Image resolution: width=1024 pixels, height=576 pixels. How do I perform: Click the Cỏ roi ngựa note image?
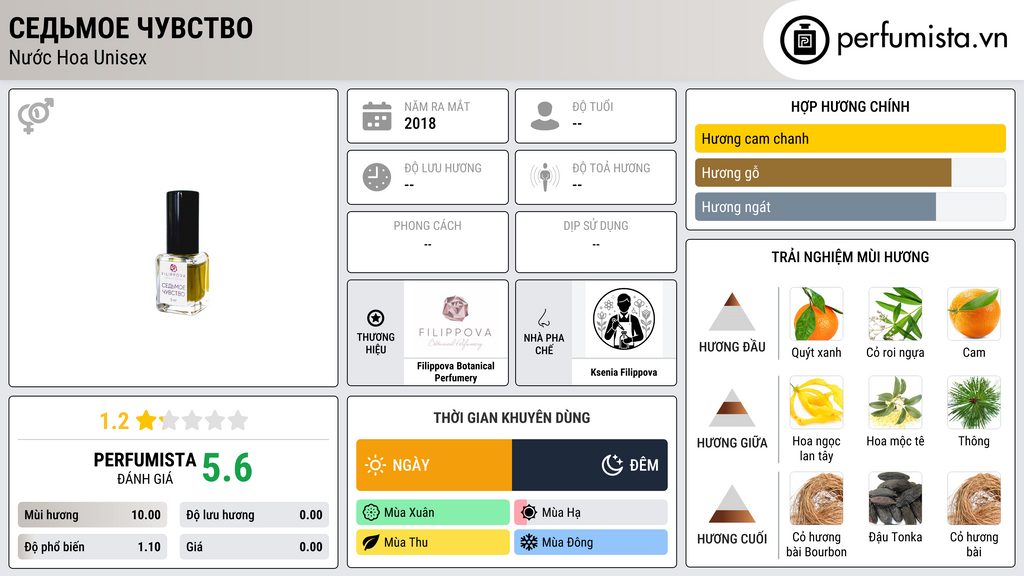[x=895, y=314]
